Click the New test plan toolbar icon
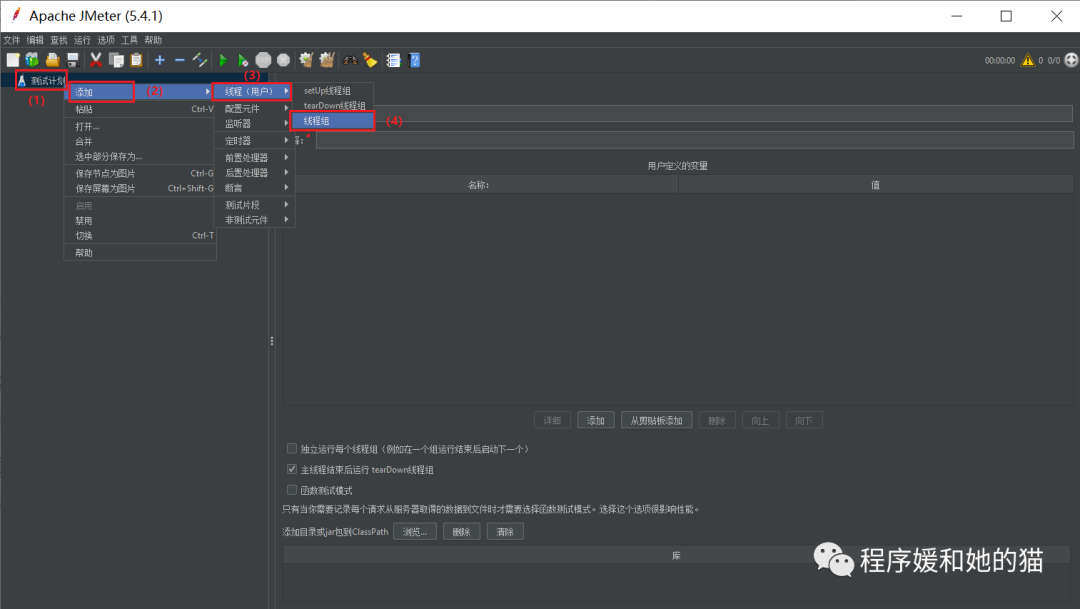The width and height of the screenshot is (1080, 609). [x=12, y=60]
